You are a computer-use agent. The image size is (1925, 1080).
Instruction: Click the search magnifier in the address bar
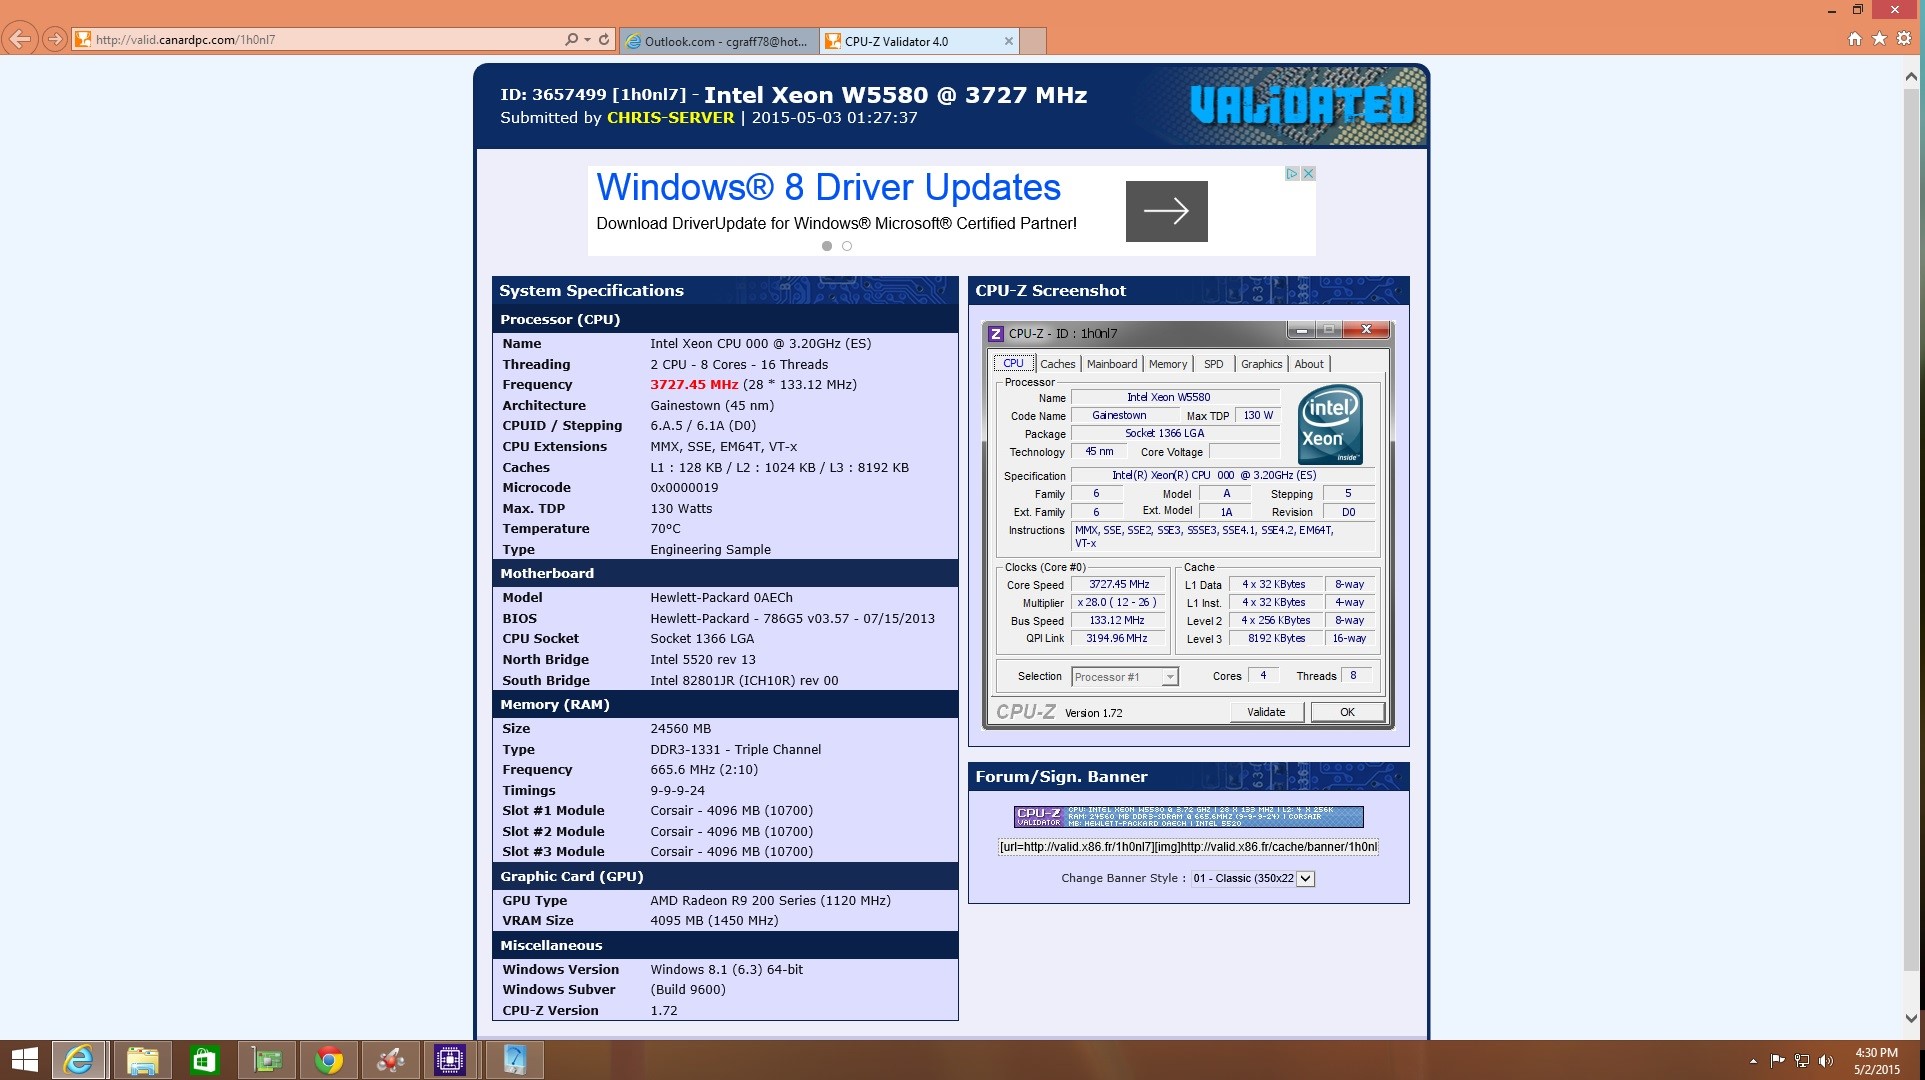coord(571,40)
